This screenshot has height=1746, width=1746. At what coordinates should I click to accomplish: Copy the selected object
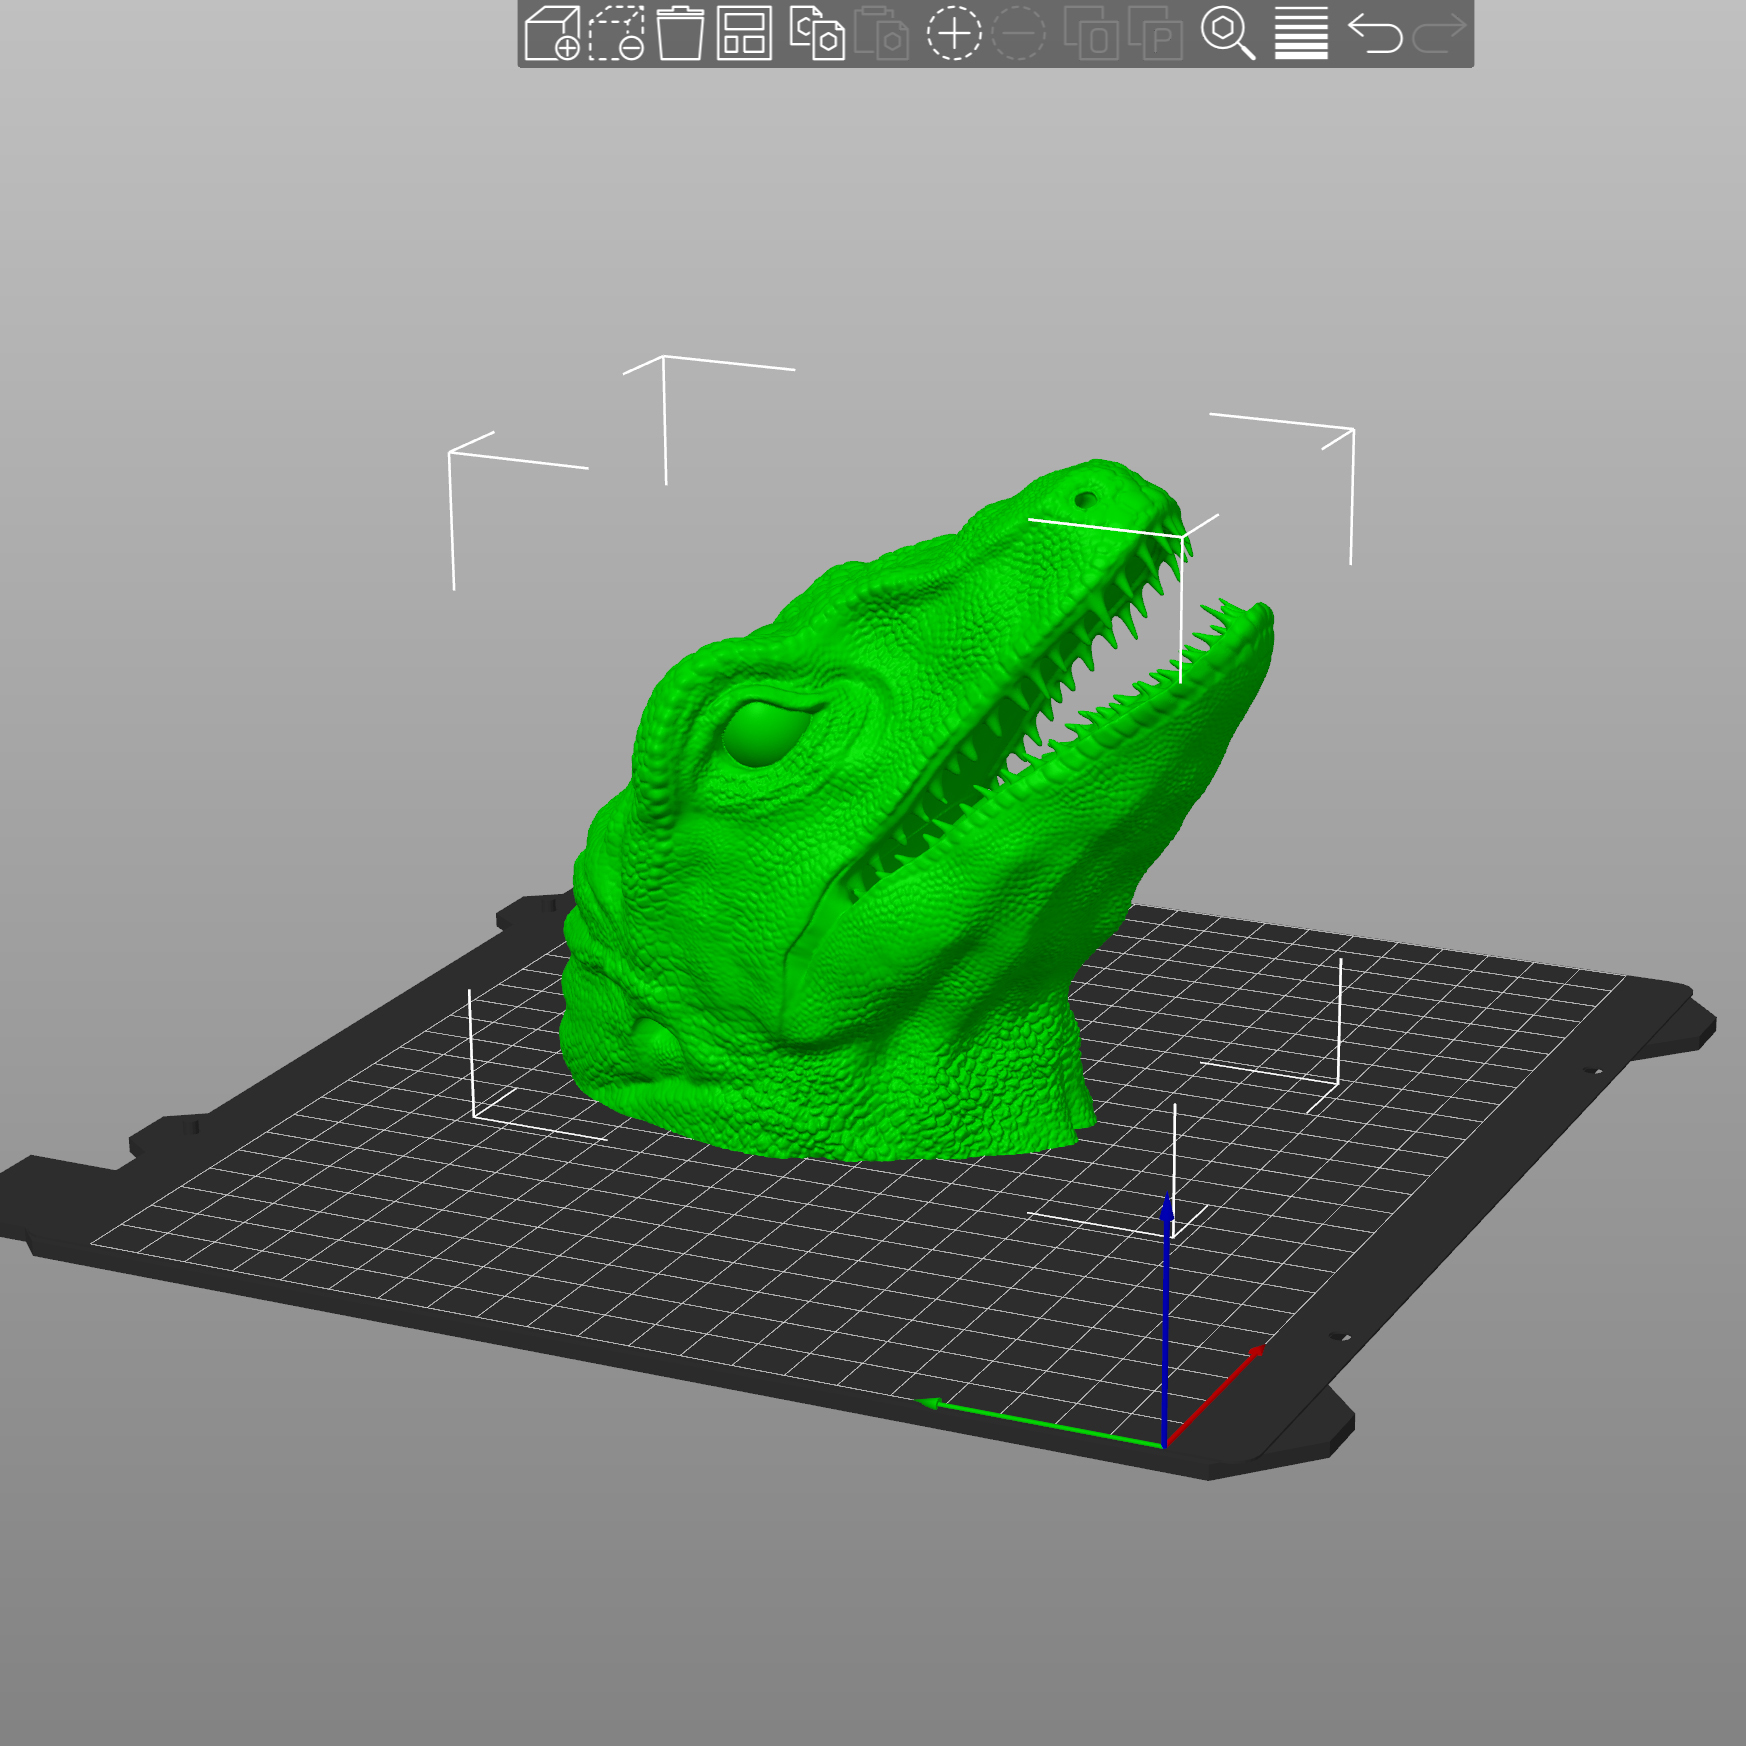click(x=817, y=33)
